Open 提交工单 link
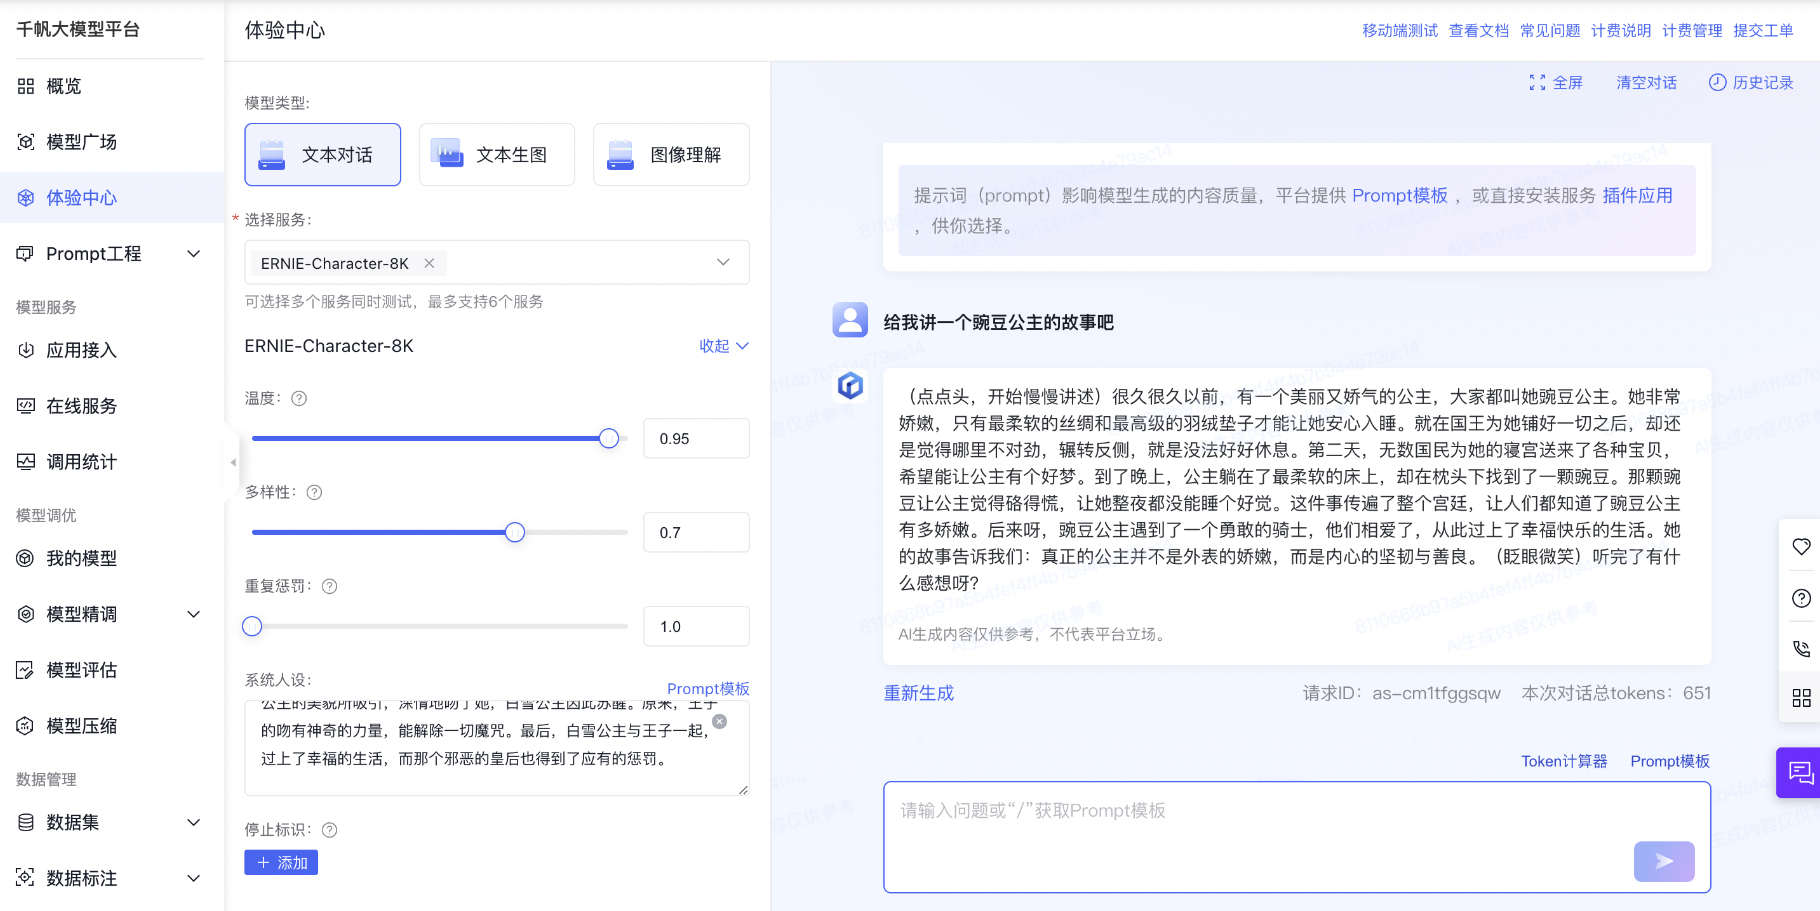 coord(1763,30)
